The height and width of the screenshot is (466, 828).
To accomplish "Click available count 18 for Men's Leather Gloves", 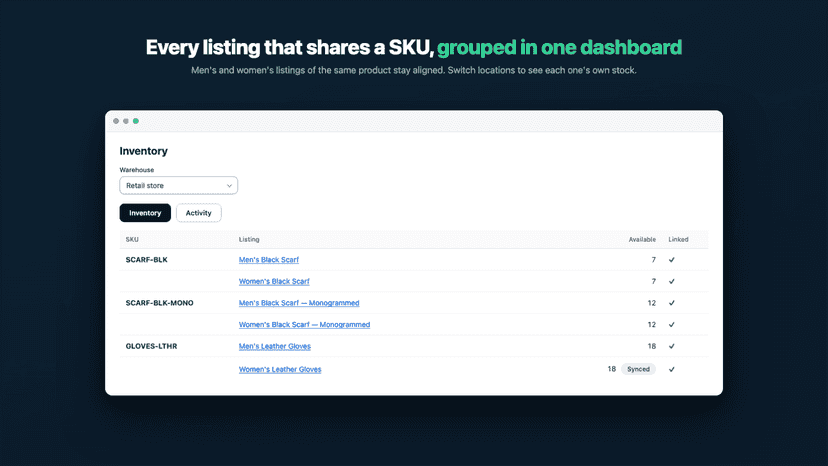I will (x=652, y=346).
